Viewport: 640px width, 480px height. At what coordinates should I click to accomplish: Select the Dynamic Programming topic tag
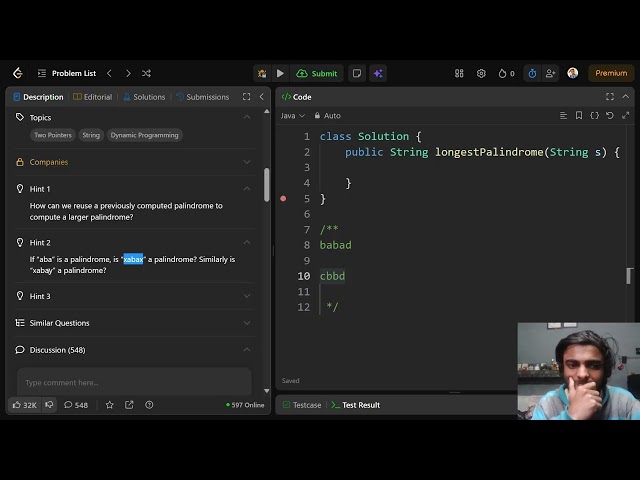[x=144, y=135]
